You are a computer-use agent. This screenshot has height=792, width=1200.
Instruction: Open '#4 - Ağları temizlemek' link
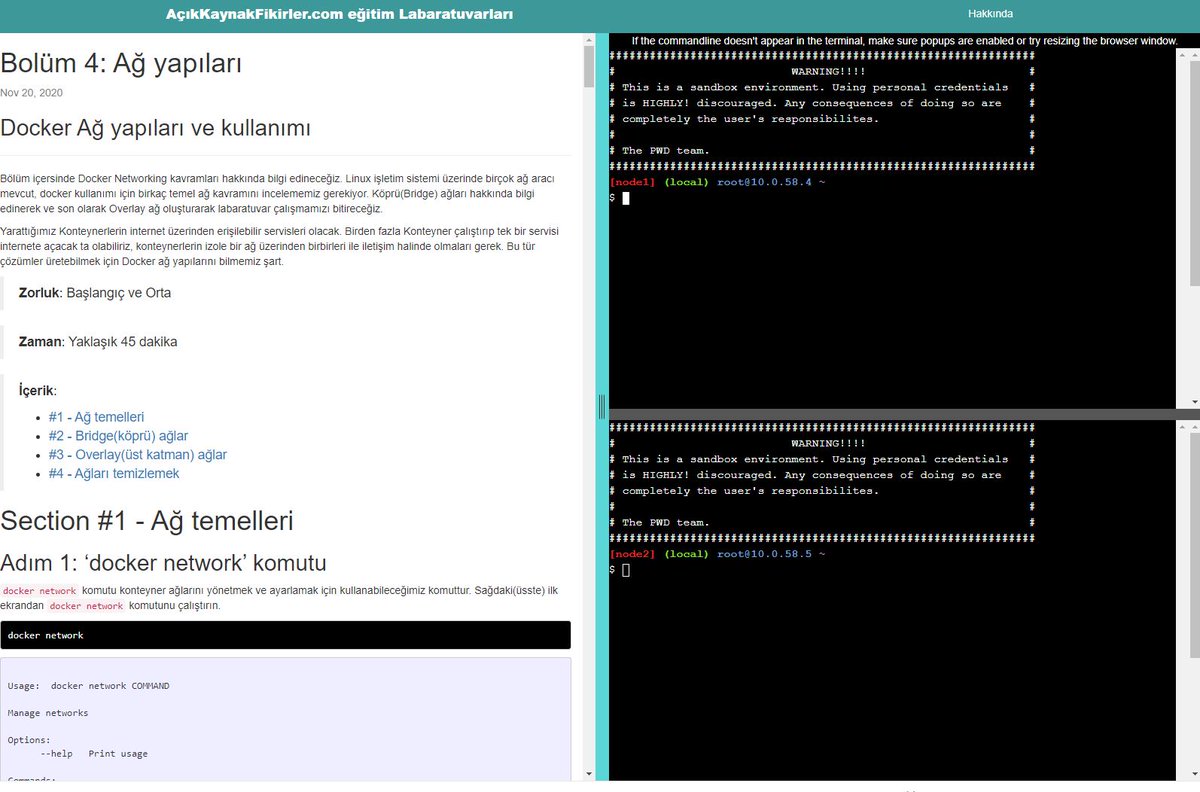point(114,474)
